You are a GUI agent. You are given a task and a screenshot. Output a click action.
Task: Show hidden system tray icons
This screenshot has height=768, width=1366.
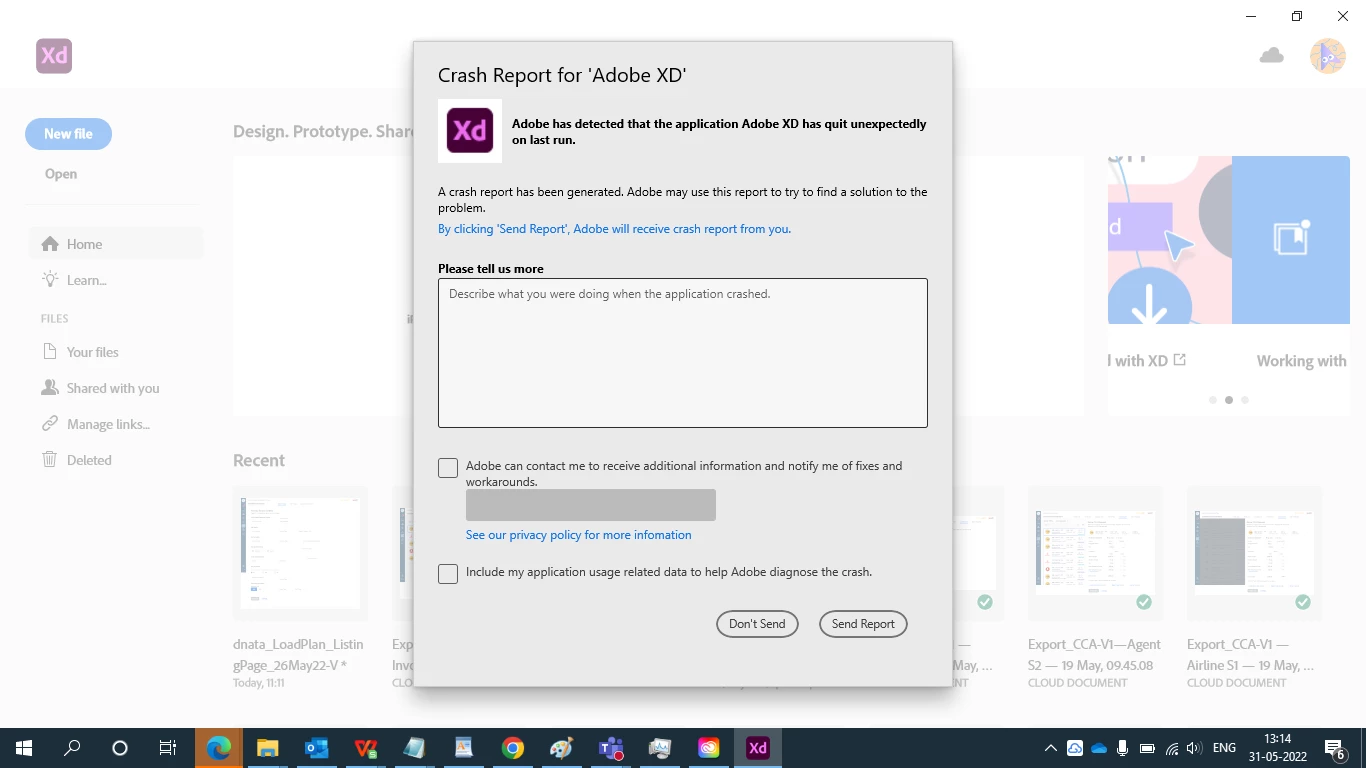1051,748
